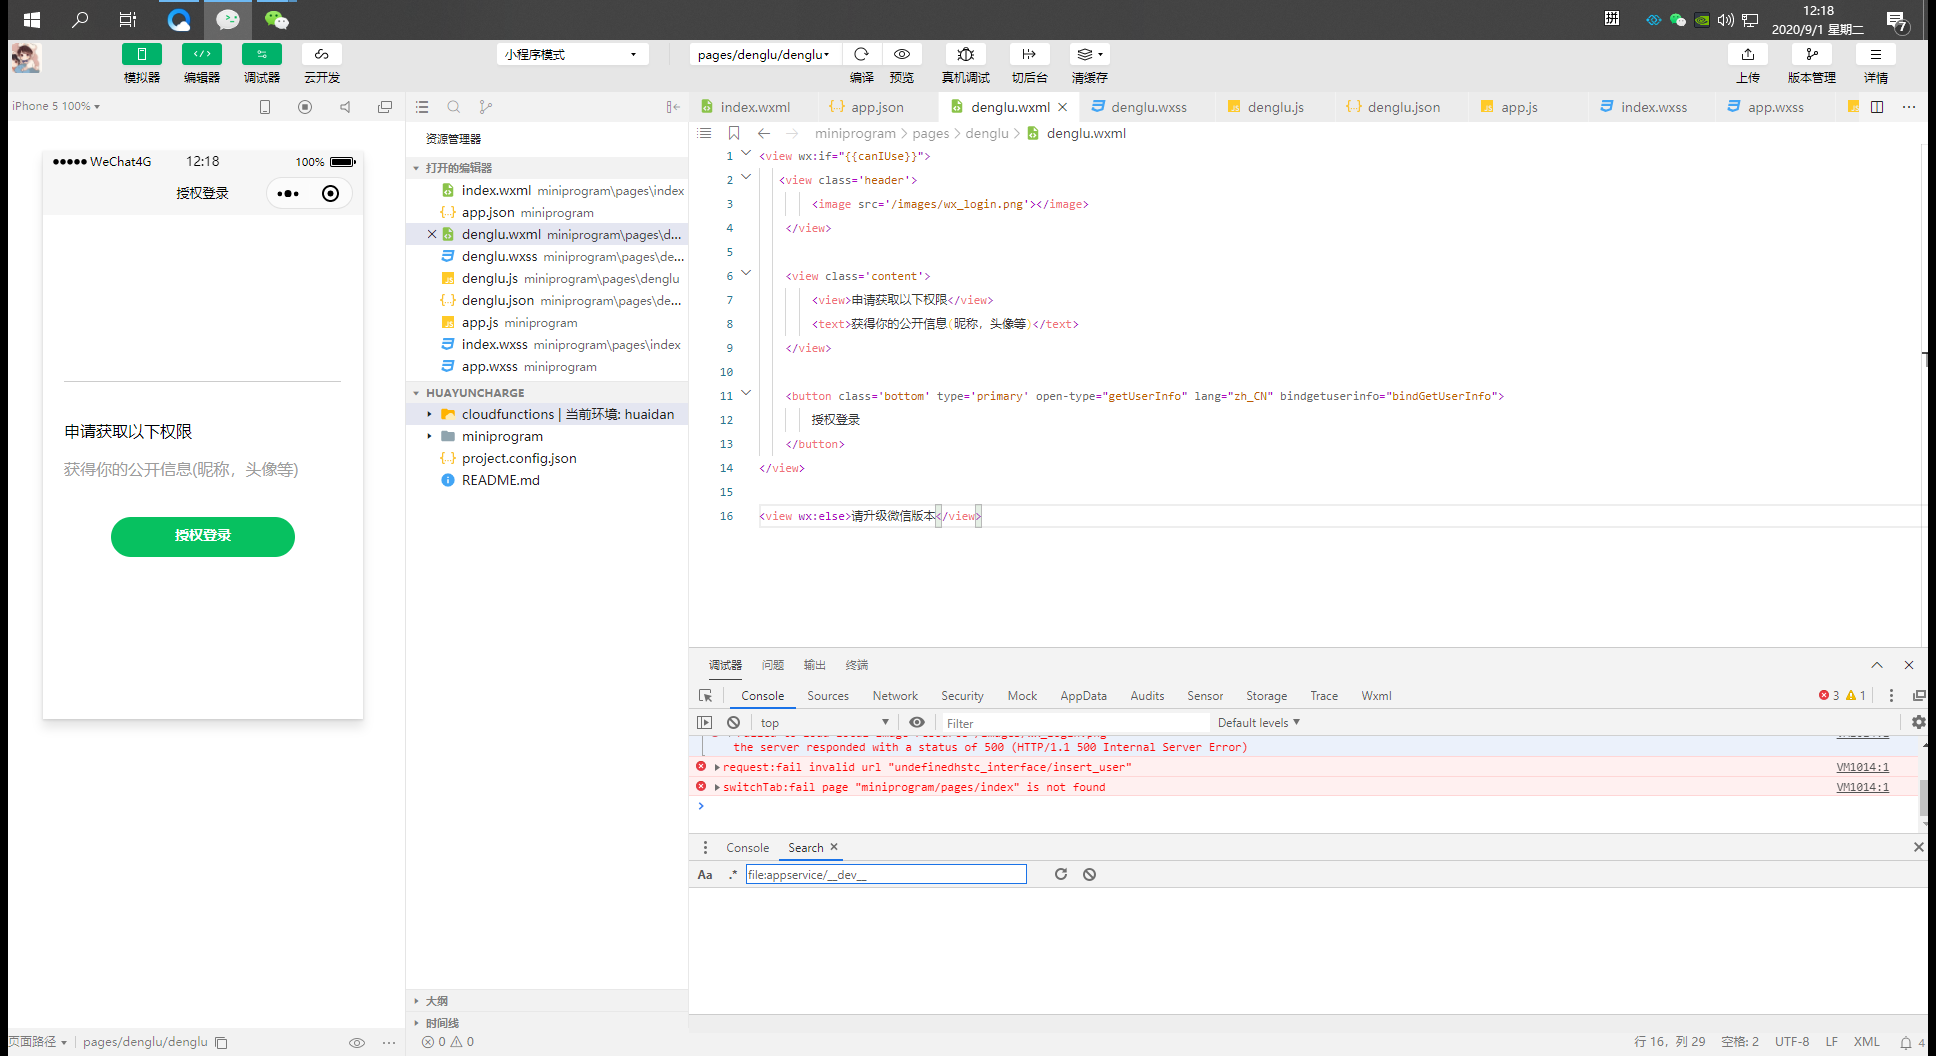Open cloud development (云开发) console
Image resolution: width=1936 pixels, height=1056 pixels.
[x=322, y=54]
